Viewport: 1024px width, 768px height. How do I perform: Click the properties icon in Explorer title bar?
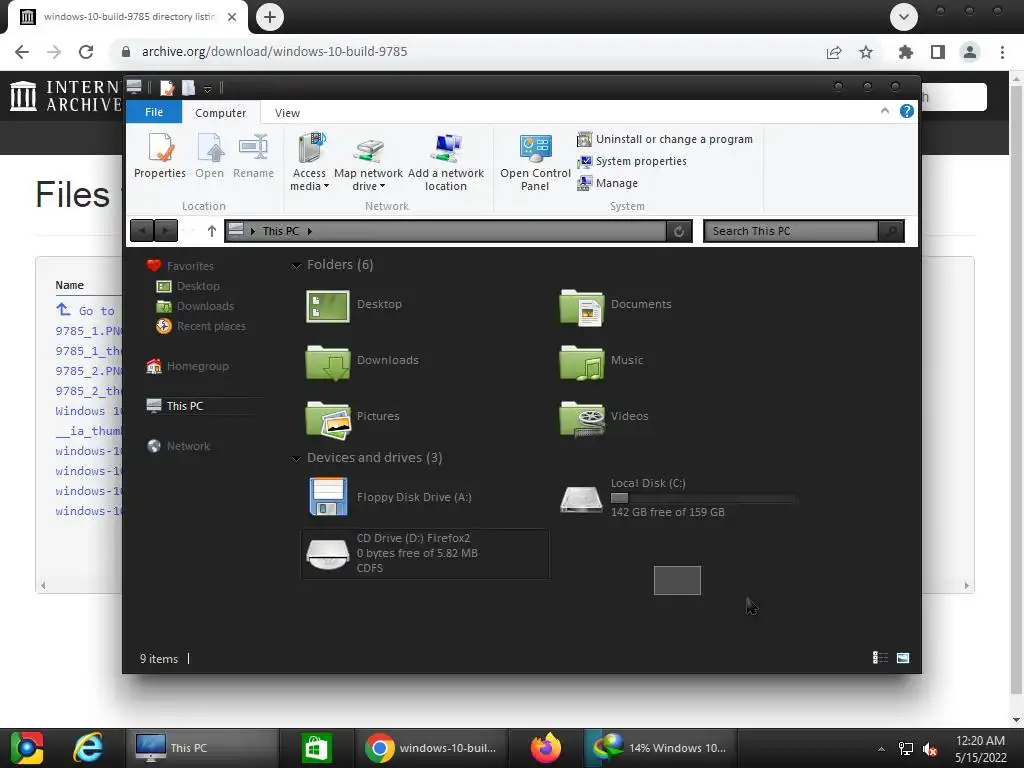pos(167,88)
